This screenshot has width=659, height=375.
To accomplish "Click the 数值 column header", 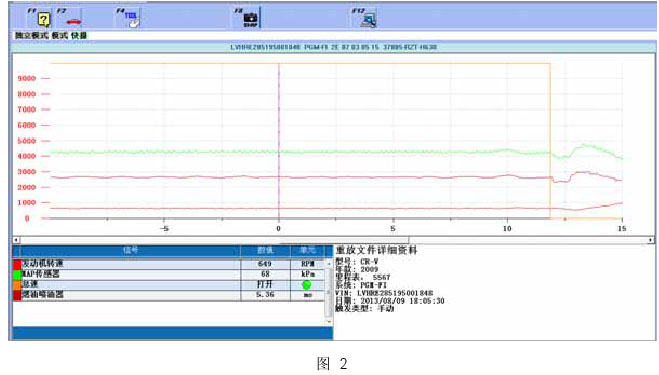I will (265, 251).
